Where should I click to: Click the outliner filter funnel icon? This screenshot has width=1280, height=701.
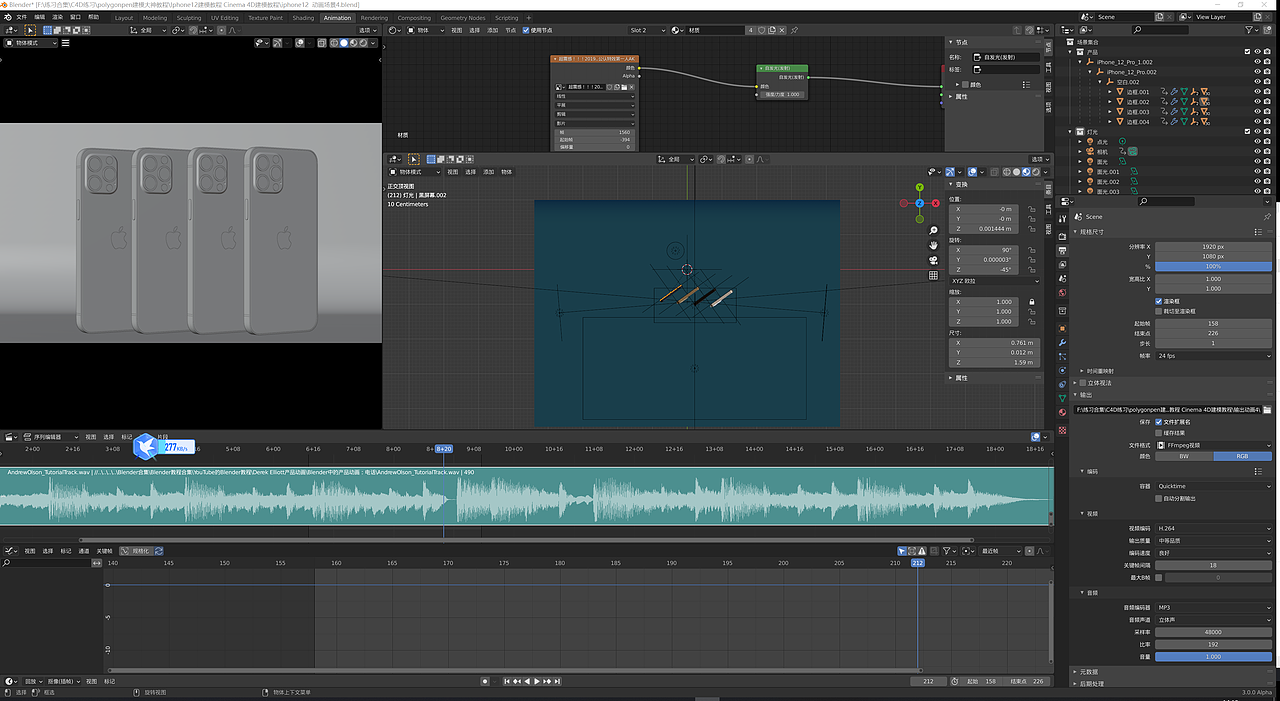point(1250,30)
